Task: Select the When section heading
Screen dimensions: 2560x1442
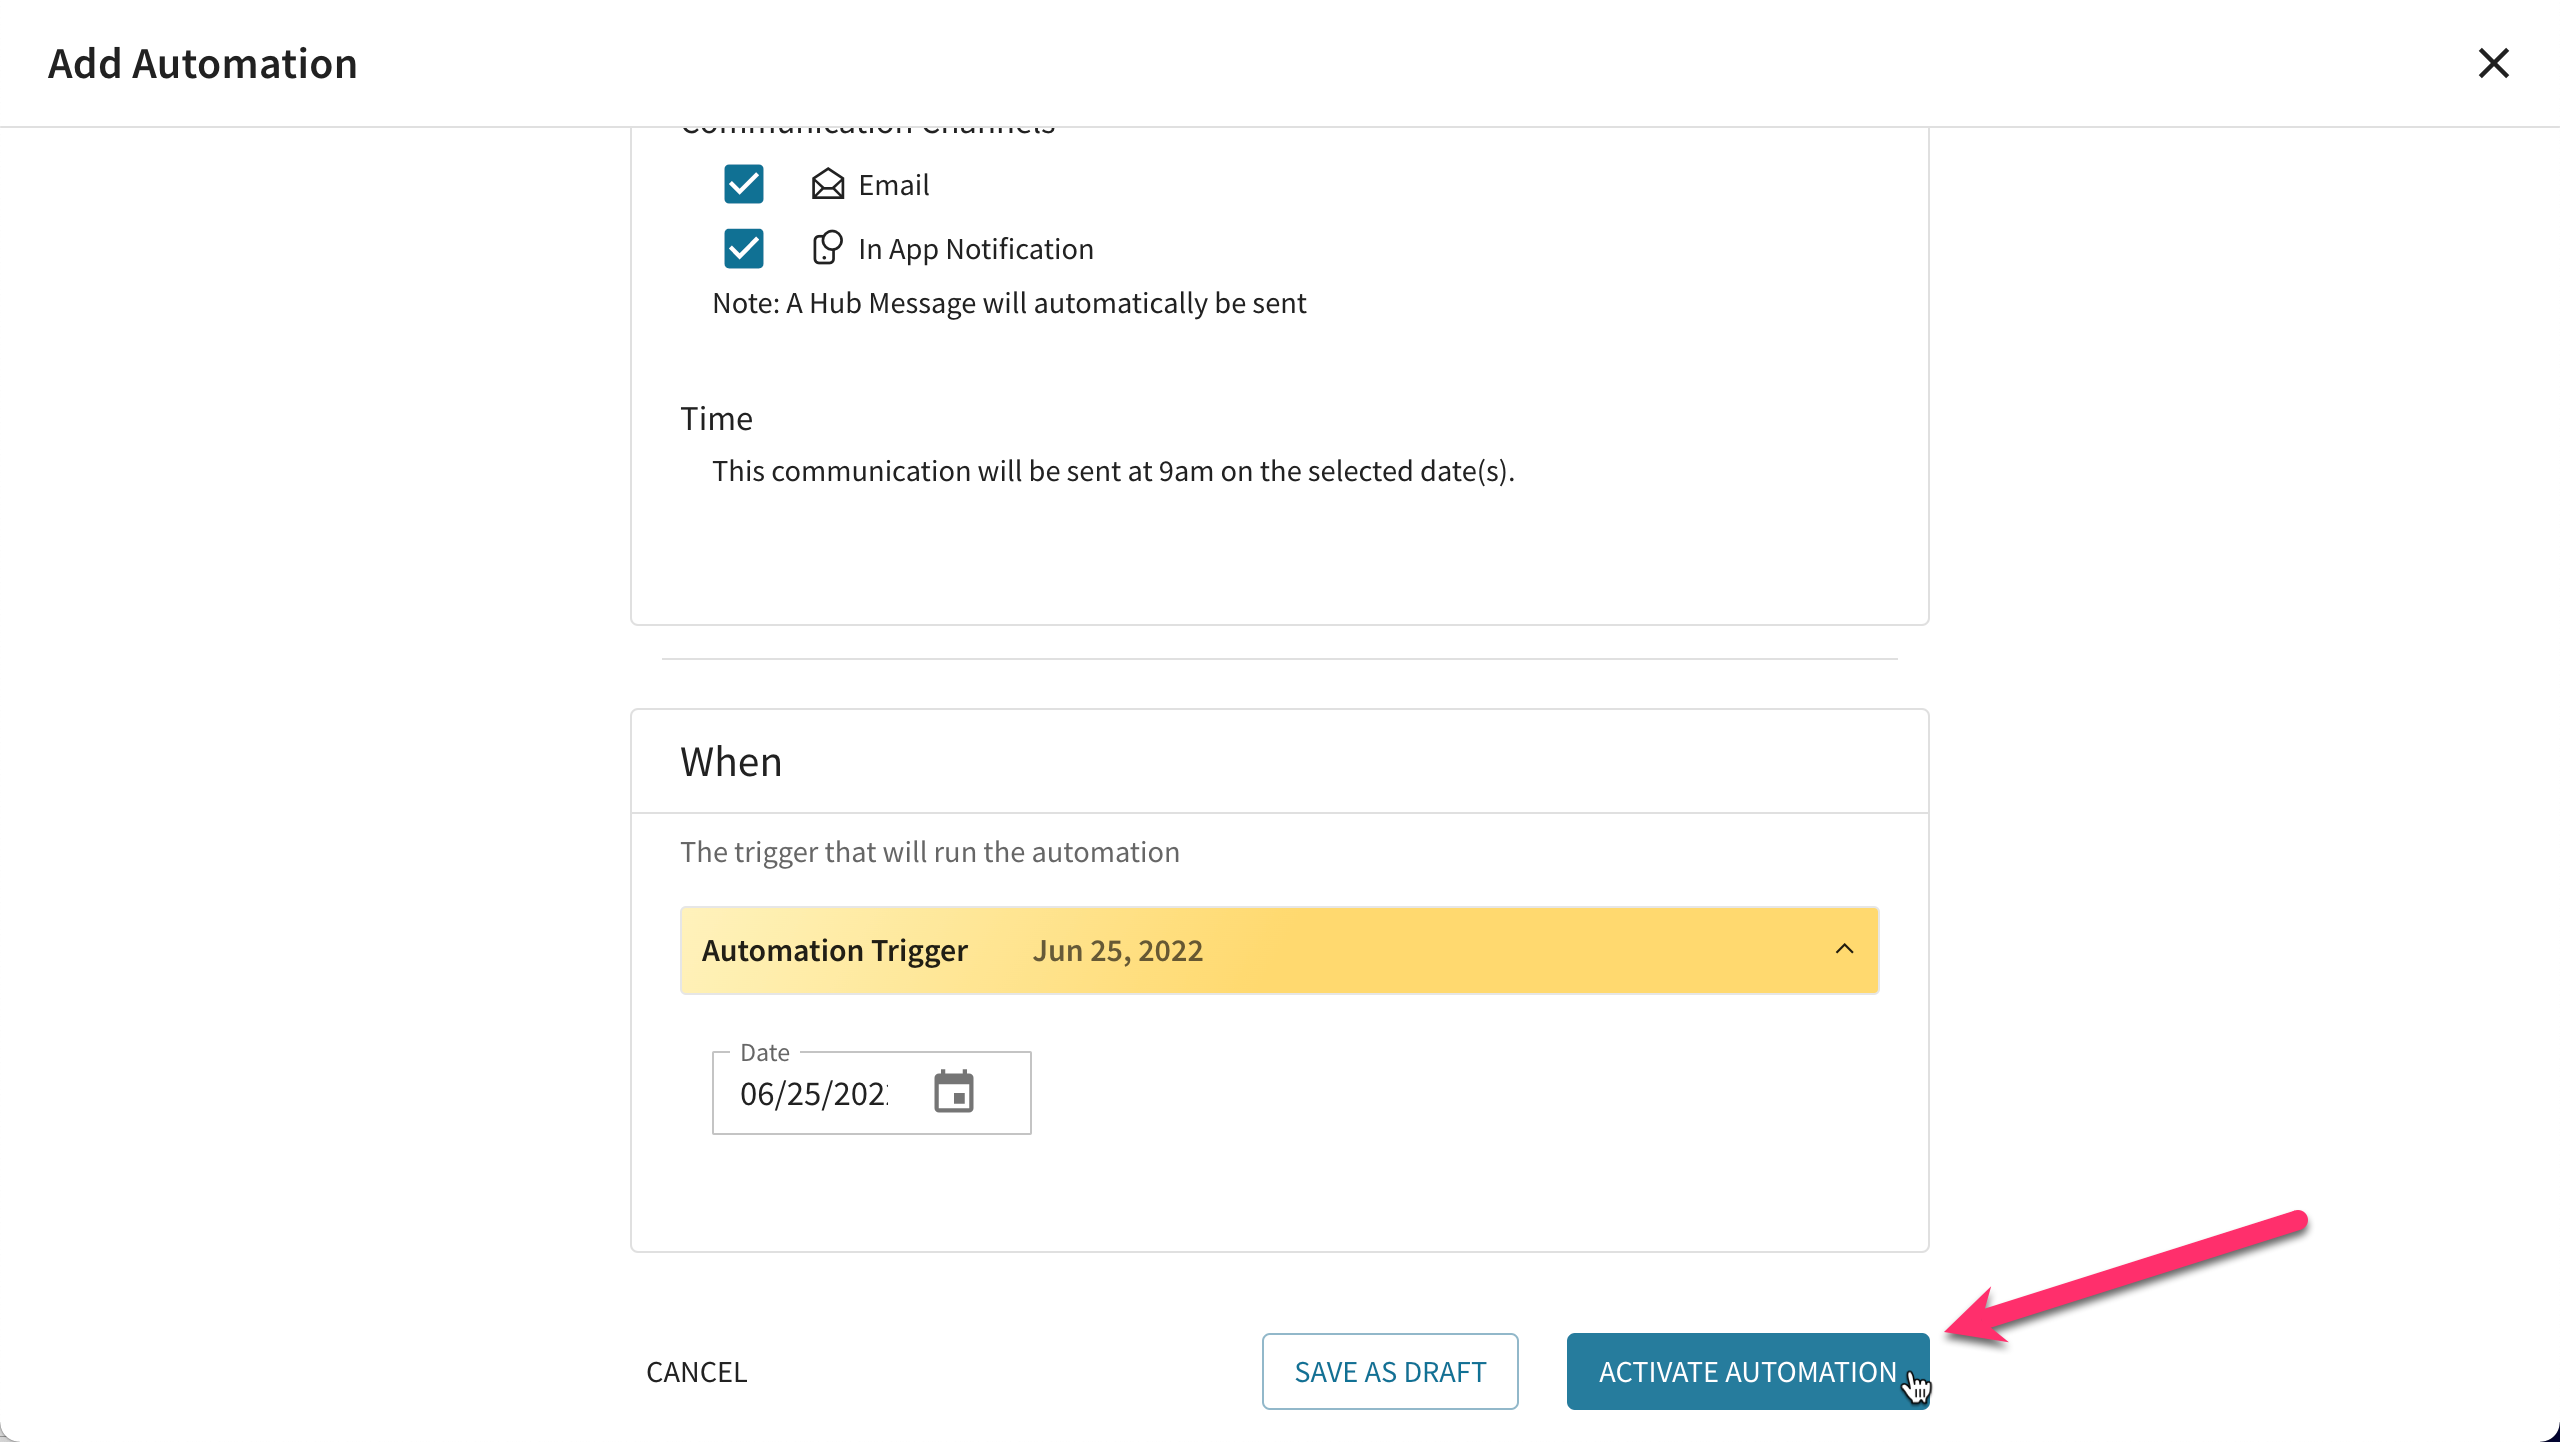Action: click(x=731, y=762)
